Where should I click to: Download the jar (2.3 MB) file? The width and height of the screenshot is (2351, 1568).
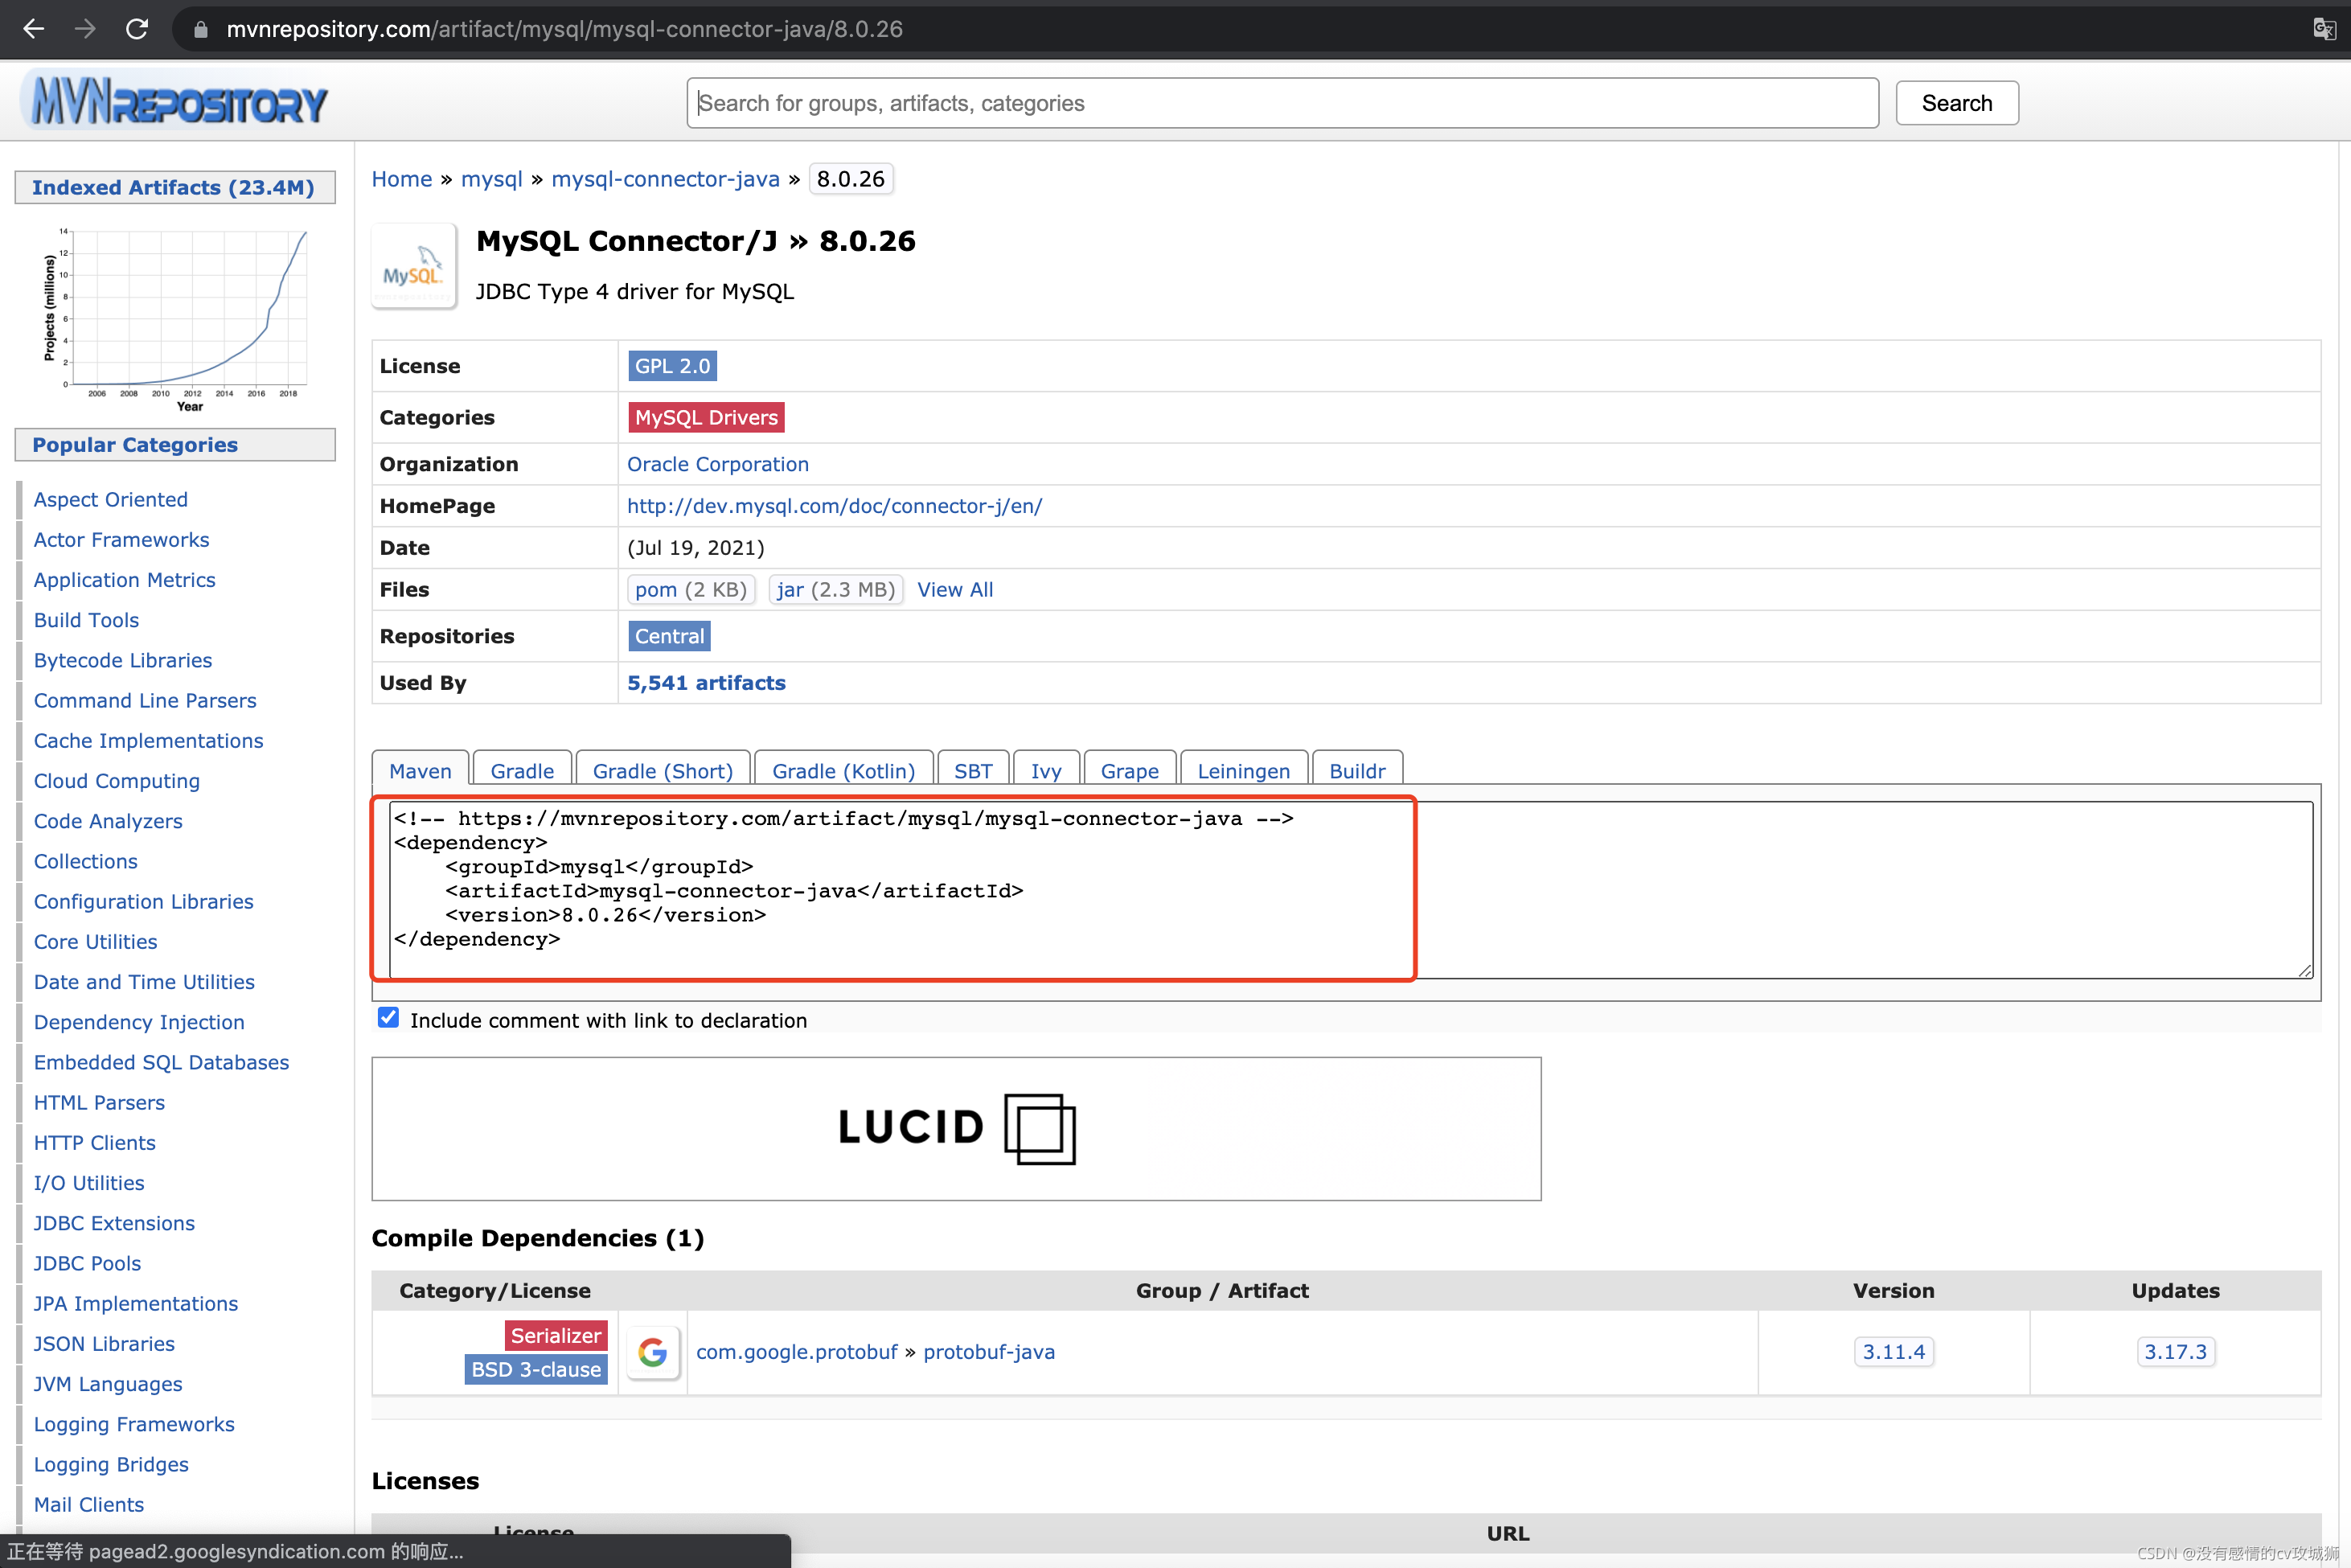(836, 590)
